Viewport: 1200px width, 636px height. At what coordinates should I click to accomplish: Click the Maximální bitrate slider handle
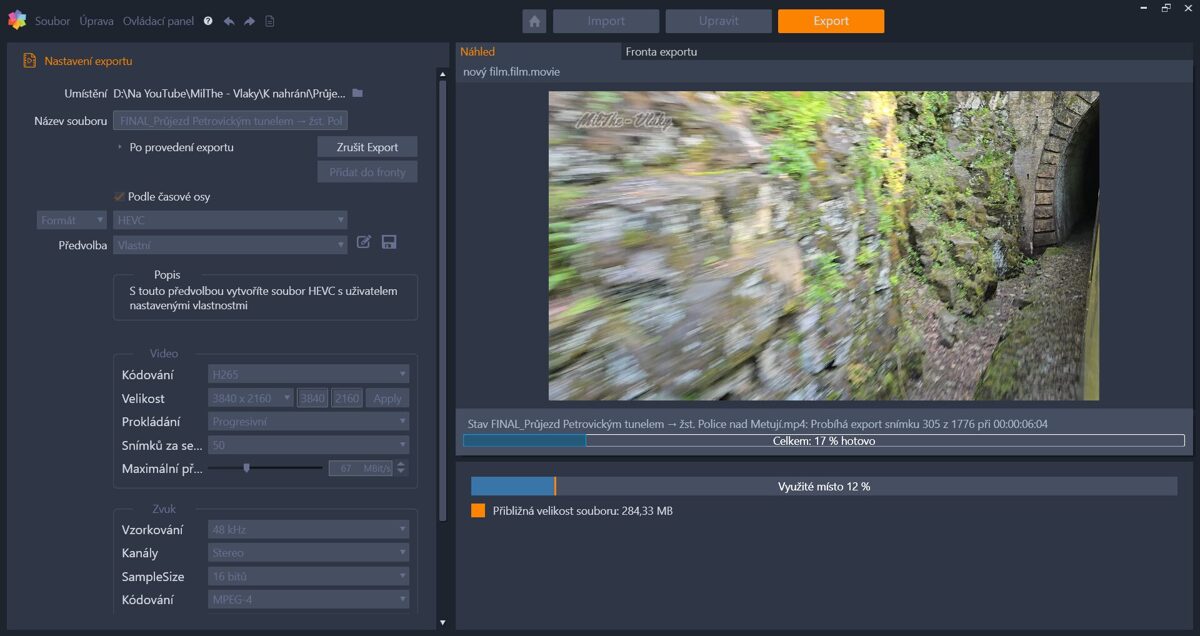click(x=247, y=467)
